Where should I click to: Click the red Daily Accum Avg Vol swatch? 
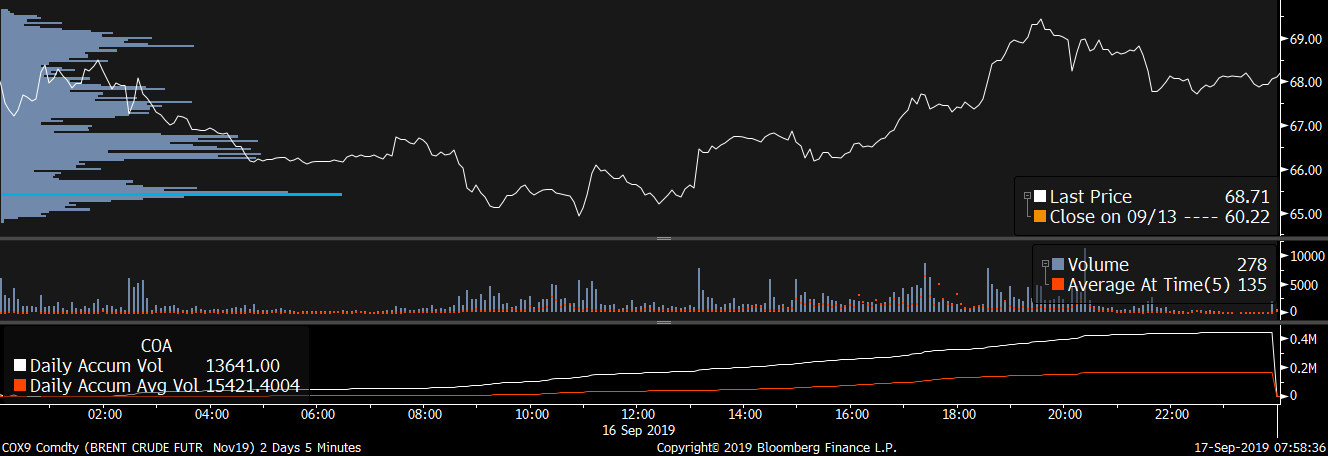pyautogui.click(x=20, y=386)
